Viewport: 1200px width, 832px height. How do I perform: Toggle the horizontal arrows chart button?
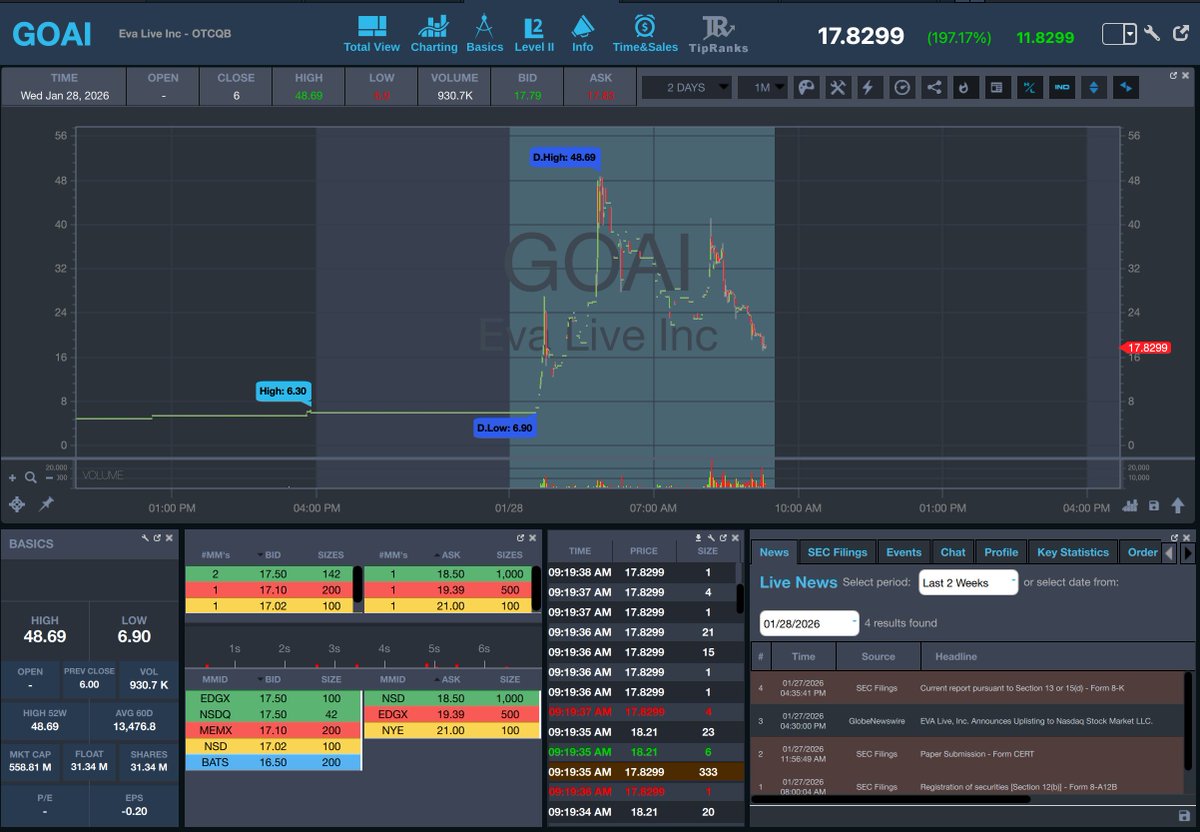[1125, 88]
